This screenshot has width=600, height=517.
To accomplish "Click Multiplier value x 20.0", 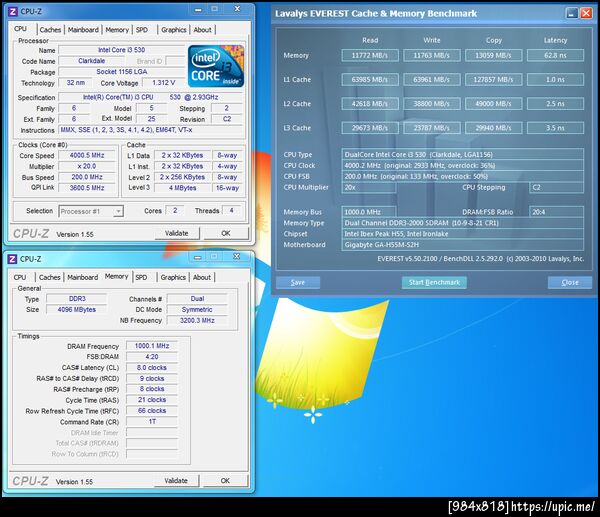I will click(87, 166).
